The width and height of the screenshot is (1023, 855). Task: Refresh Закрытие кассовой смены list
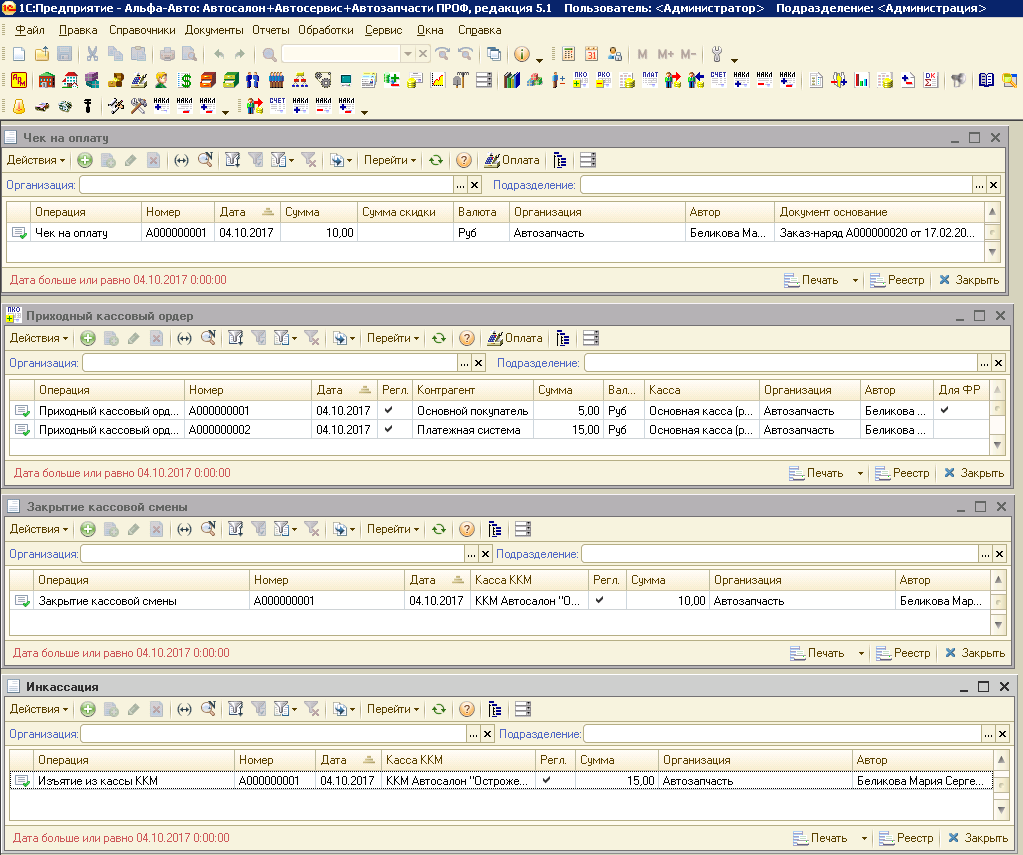(439, 529)
